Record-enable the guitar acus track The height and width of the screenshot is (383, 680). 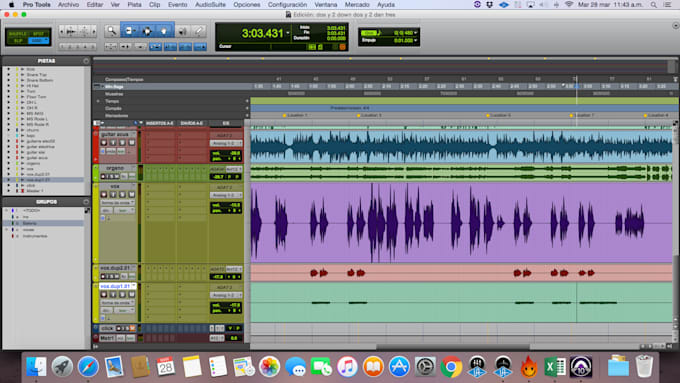[104, 143]
